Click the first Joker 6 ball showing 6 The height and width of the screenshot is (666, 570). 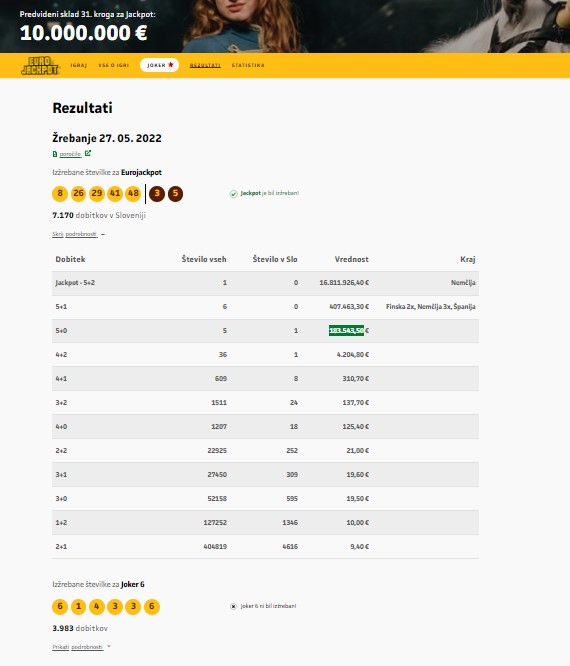tap(60, 607)
